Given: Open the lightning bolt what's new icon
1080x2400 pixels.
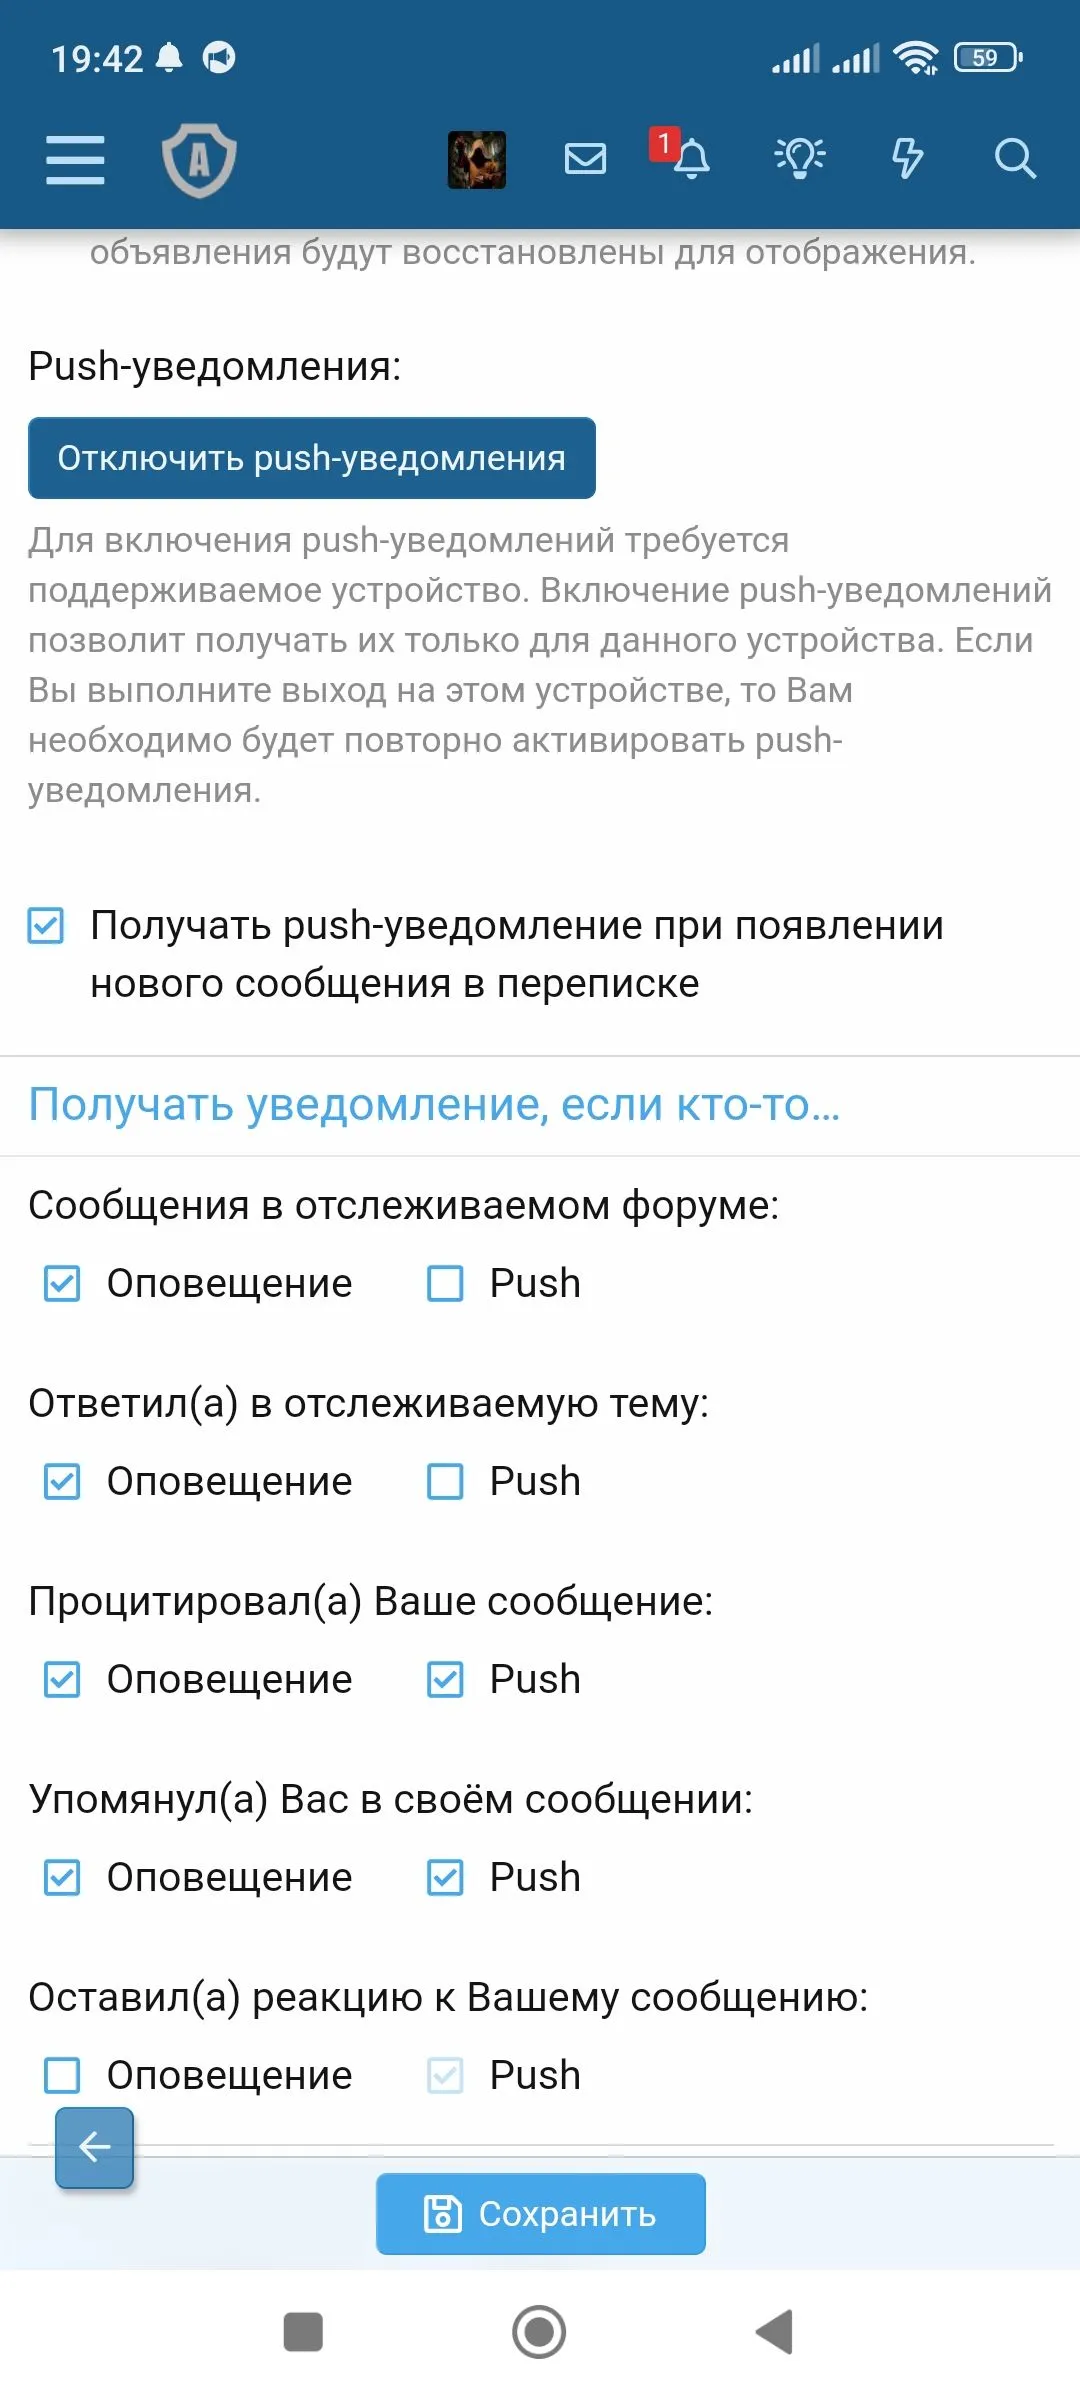Looking at the screenshot, I should tap(907, 158).
